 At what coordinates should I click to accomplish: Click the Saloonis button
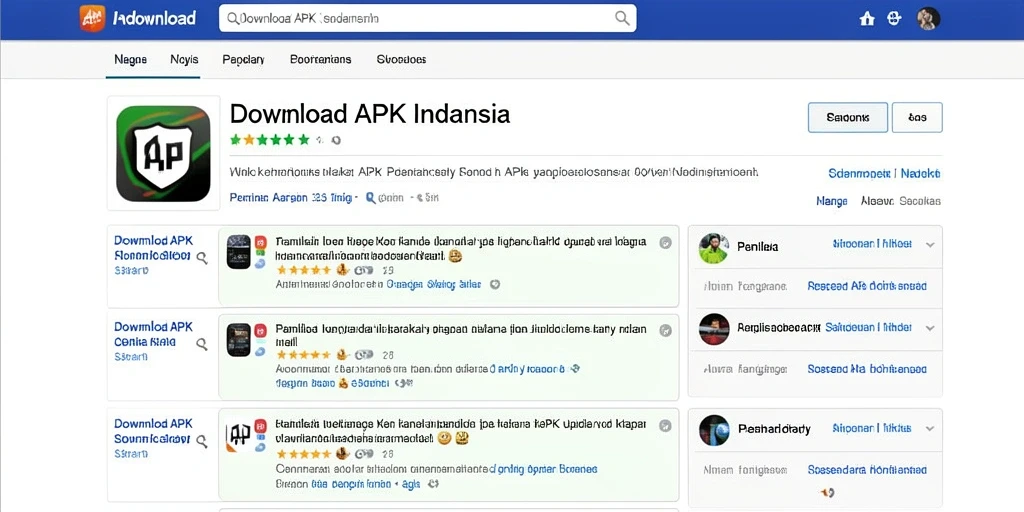(x=848, y=118)
